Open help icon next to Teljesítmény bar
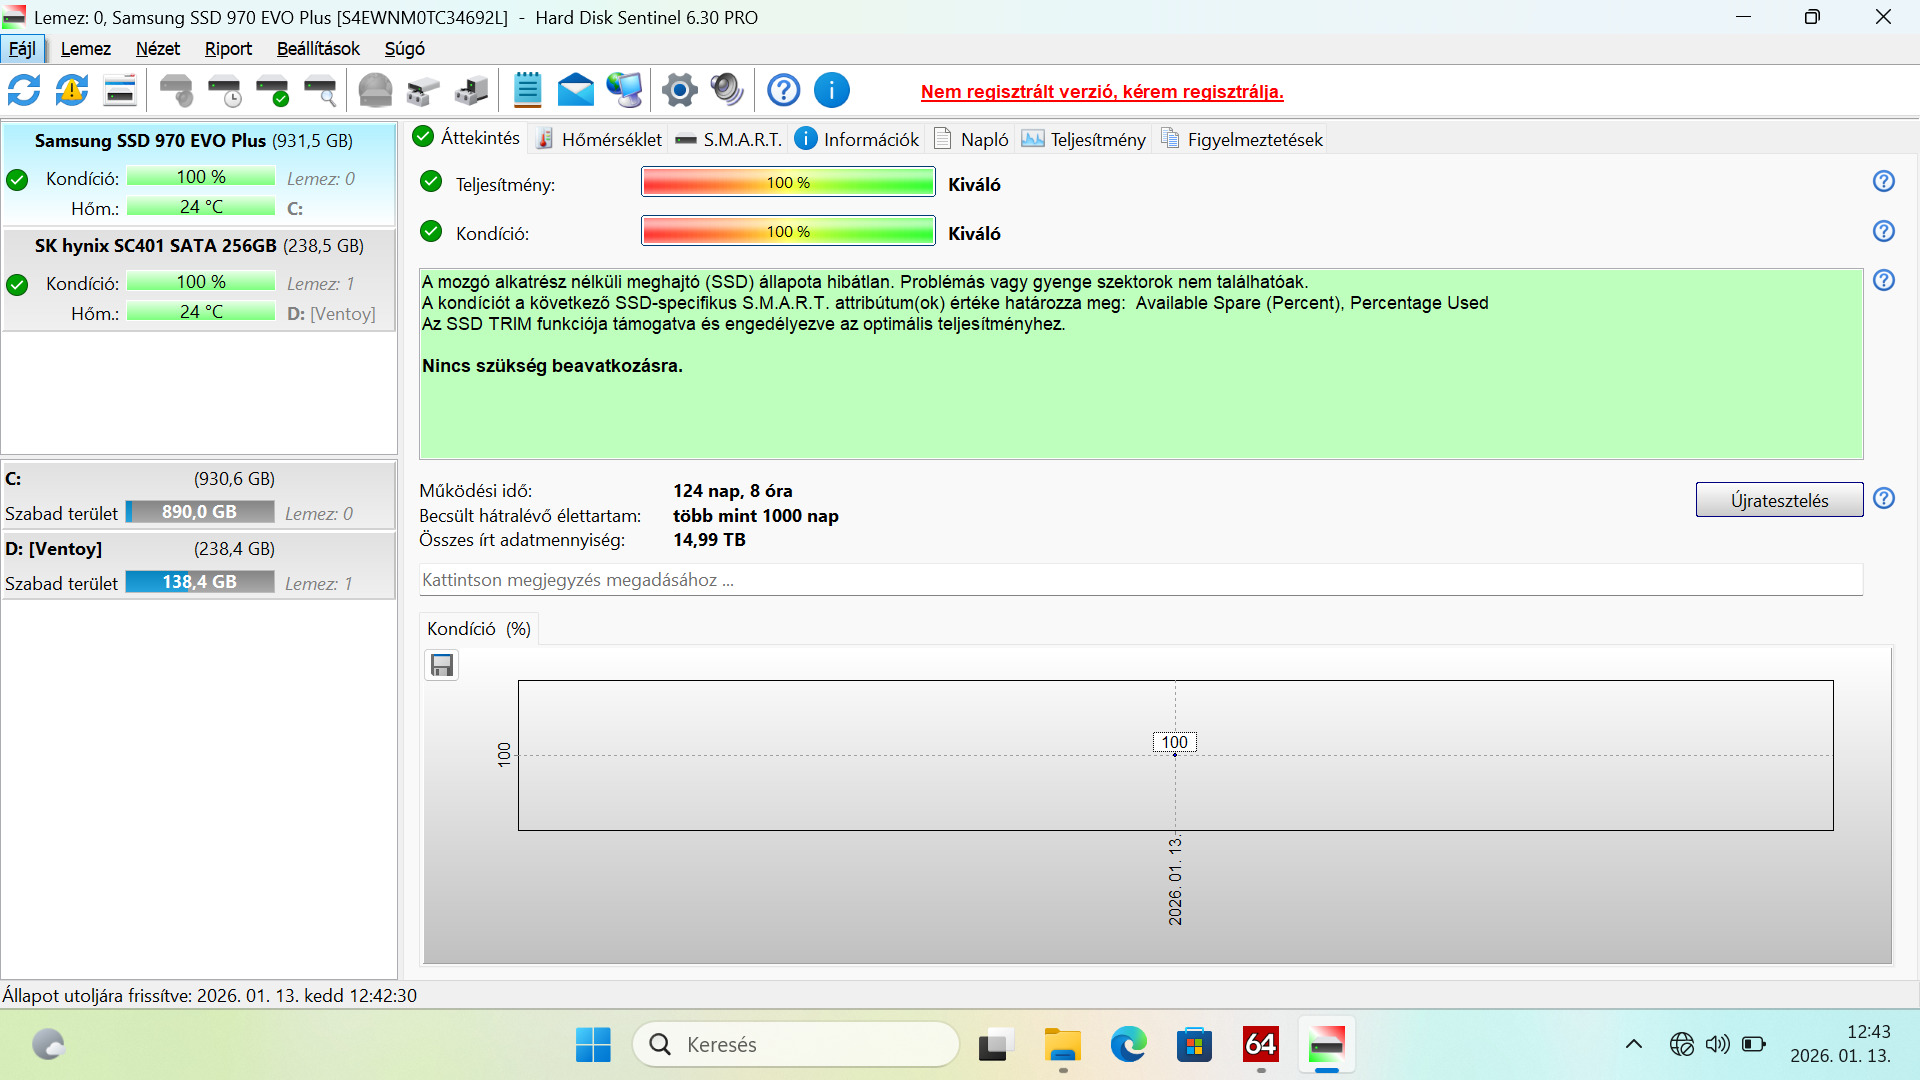This screenshot has width=1920, height=1080. [1883, 182]
